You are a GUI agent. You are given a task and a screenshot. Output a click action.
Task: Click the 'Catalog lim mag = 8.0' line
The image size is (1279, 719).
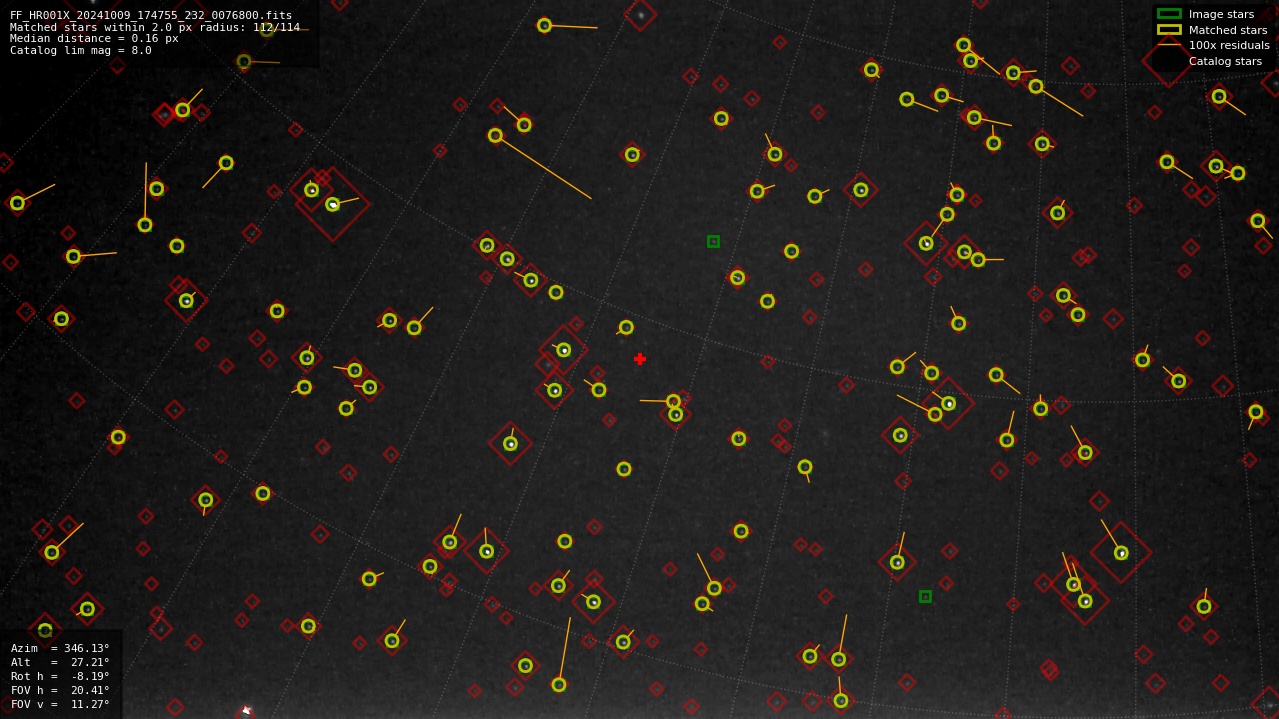click(x=81, y=50)
